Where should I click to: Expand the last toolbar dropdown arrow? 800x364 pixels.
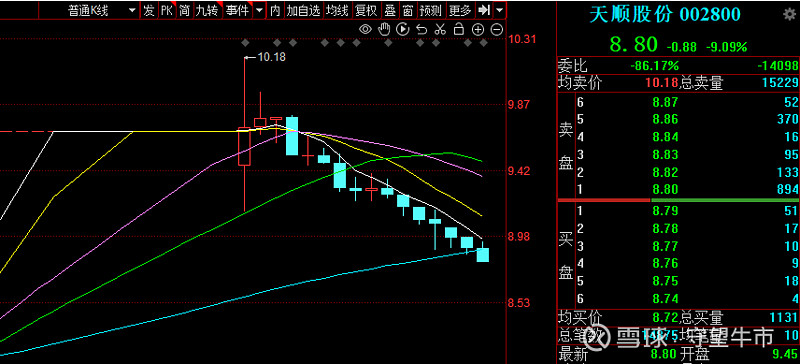[499, 10]
